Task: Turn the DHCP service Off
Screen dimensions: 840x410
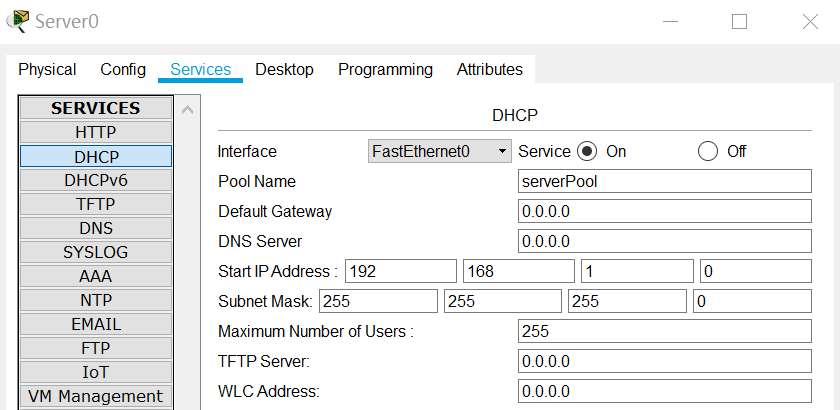Action: tap(708, 152)
